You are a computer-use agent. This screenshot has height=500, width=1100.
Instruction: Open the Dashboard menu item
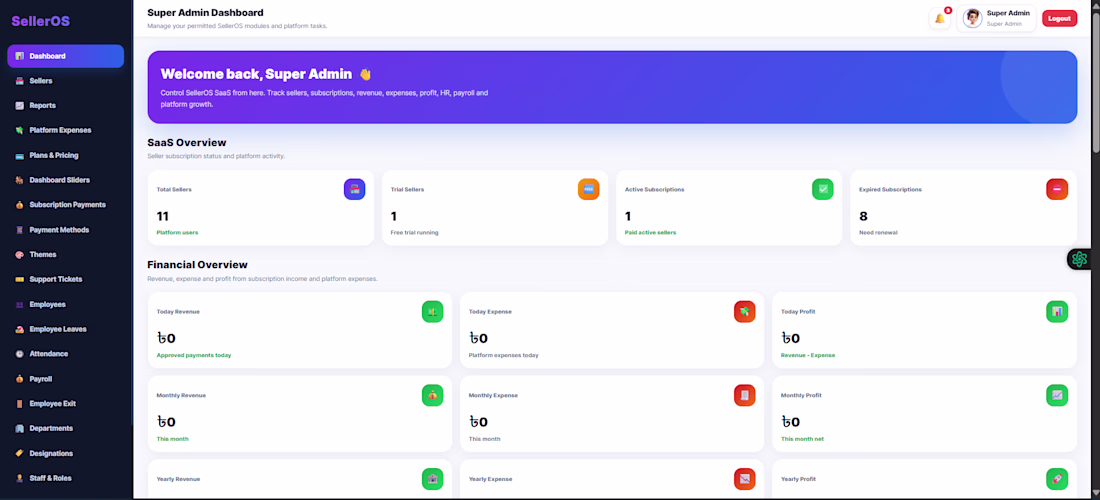tap(66, 56)
